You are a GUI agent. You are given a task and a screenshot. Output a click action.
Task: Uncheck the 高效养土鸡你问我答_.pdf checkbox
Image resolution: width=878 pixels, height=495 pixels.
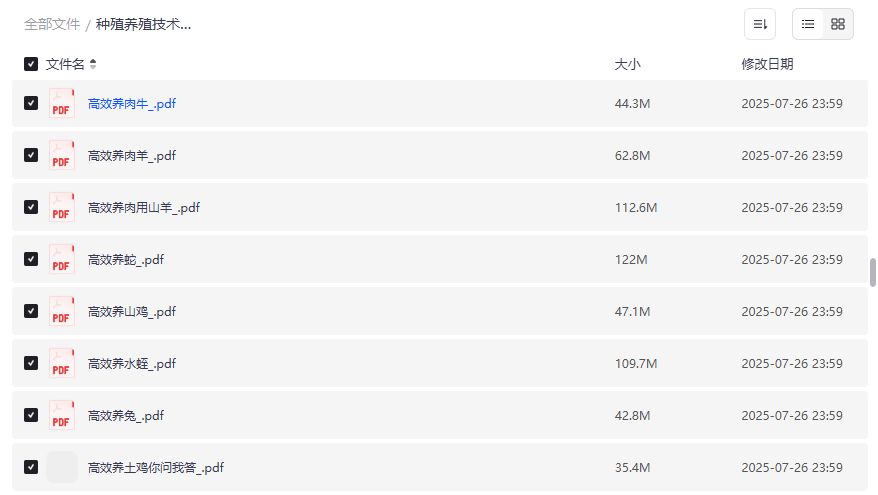(31, 467)
